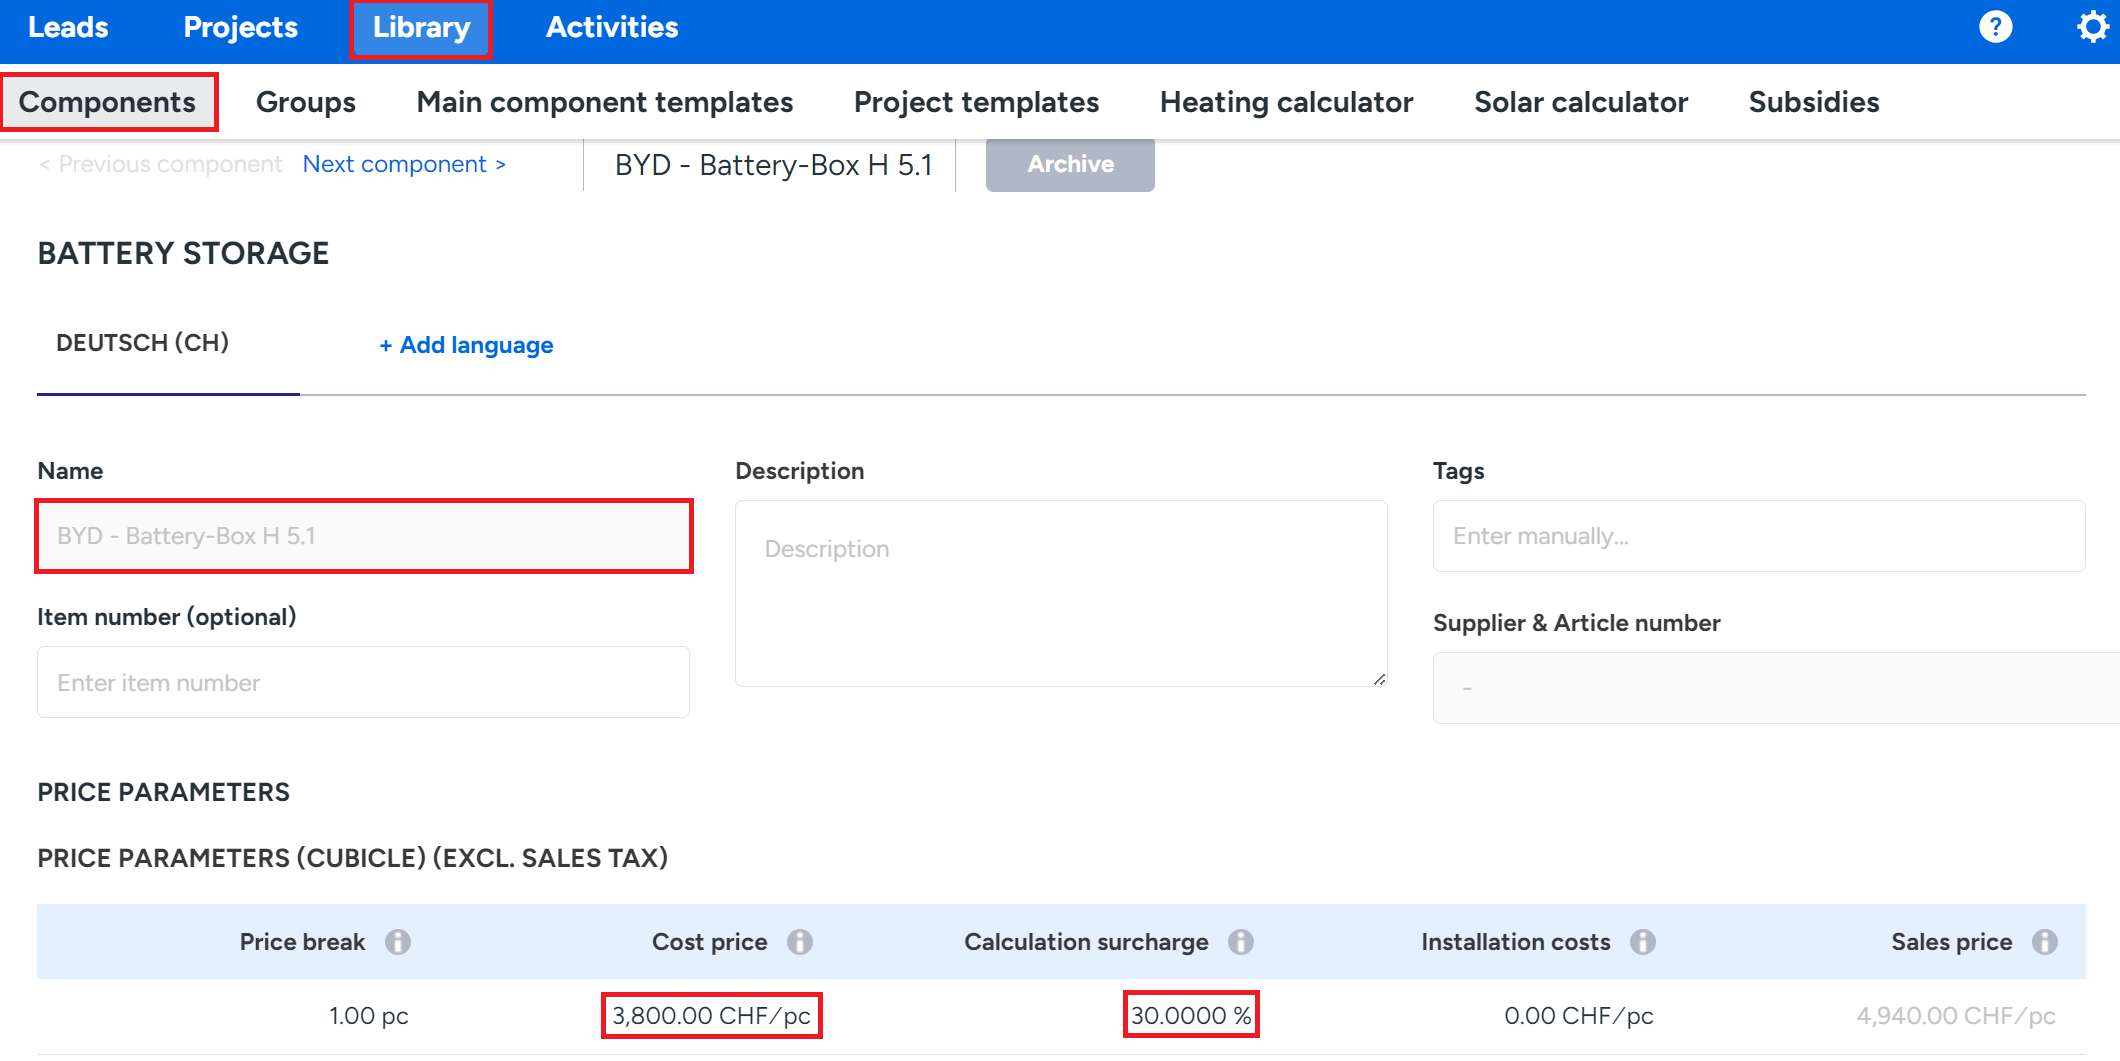
Task: Select the DEUTSCH (CH) language tab
Action: [143, 343]
